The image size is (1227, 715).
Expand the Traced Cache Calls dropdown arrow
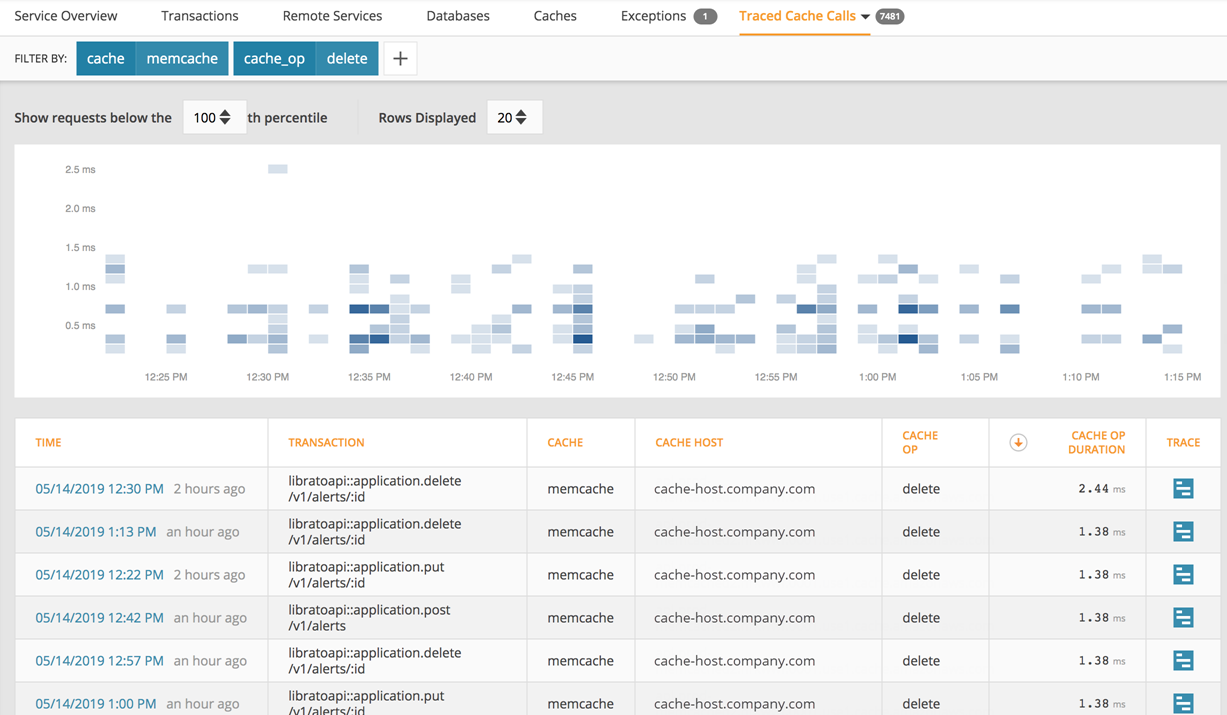point(866,16)
